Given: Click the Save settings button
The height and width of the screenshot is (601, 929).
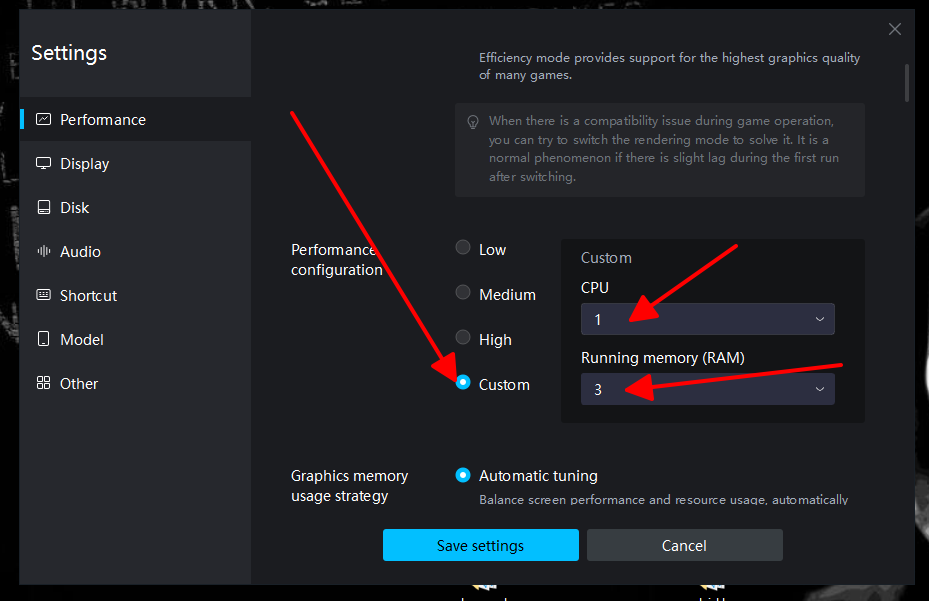Looking at the screenshot, I should 480,545.
